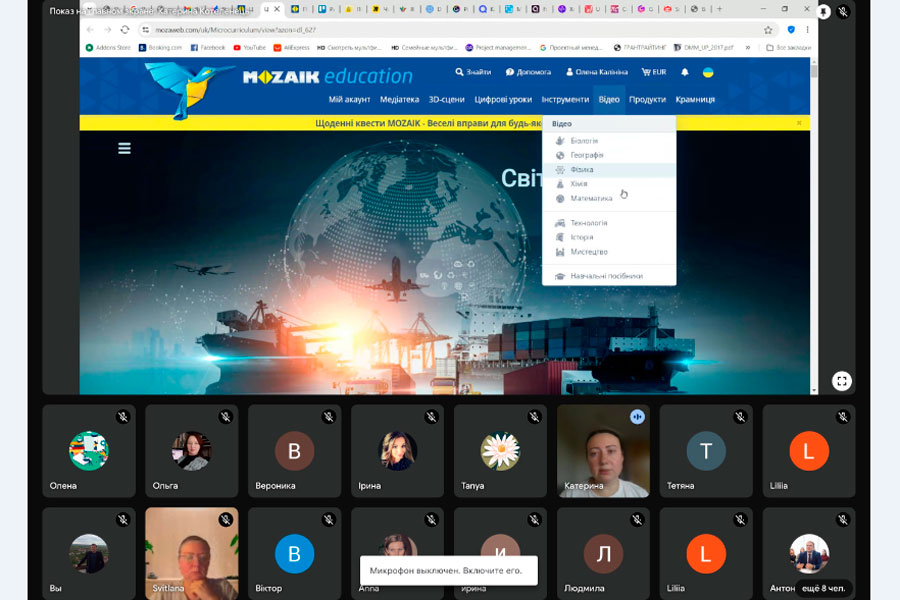Toggle fullscreen for the shared screen
Screen dimensions: 900x600
(x=841, y=381)
